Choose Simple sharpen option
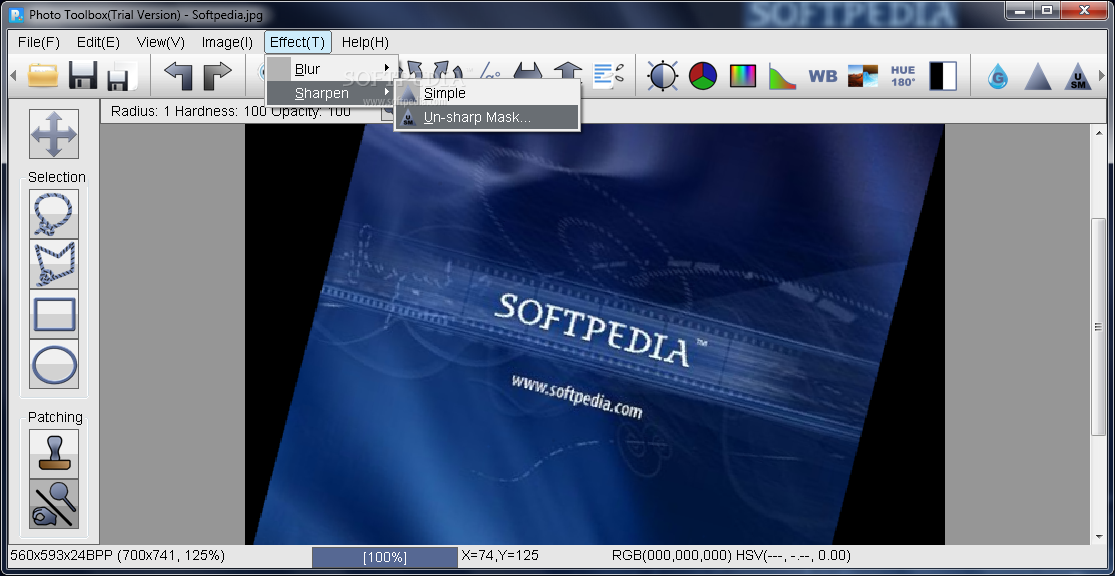The width and height of the screenshot is (1115, 576). (x=487, y=93)
